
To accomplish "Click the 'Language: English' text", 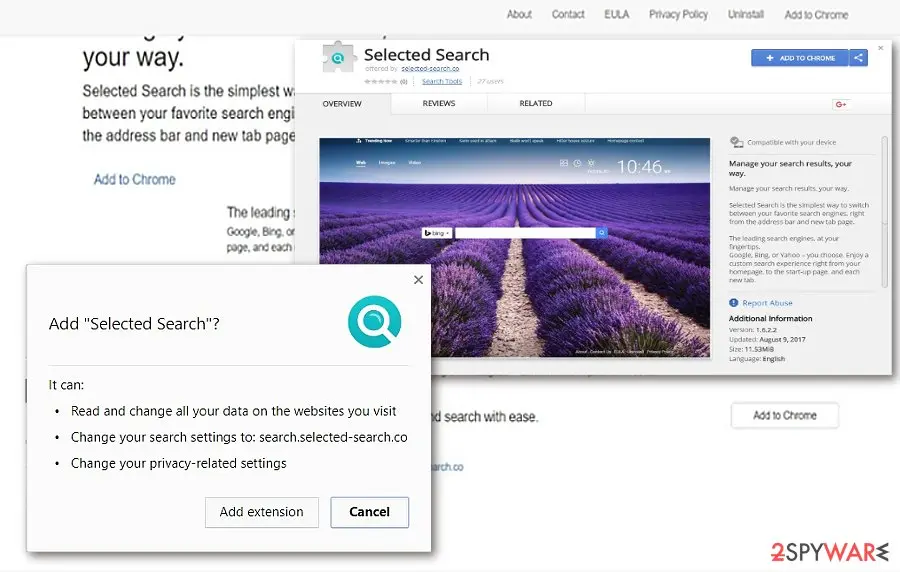I will coord(757,359).
